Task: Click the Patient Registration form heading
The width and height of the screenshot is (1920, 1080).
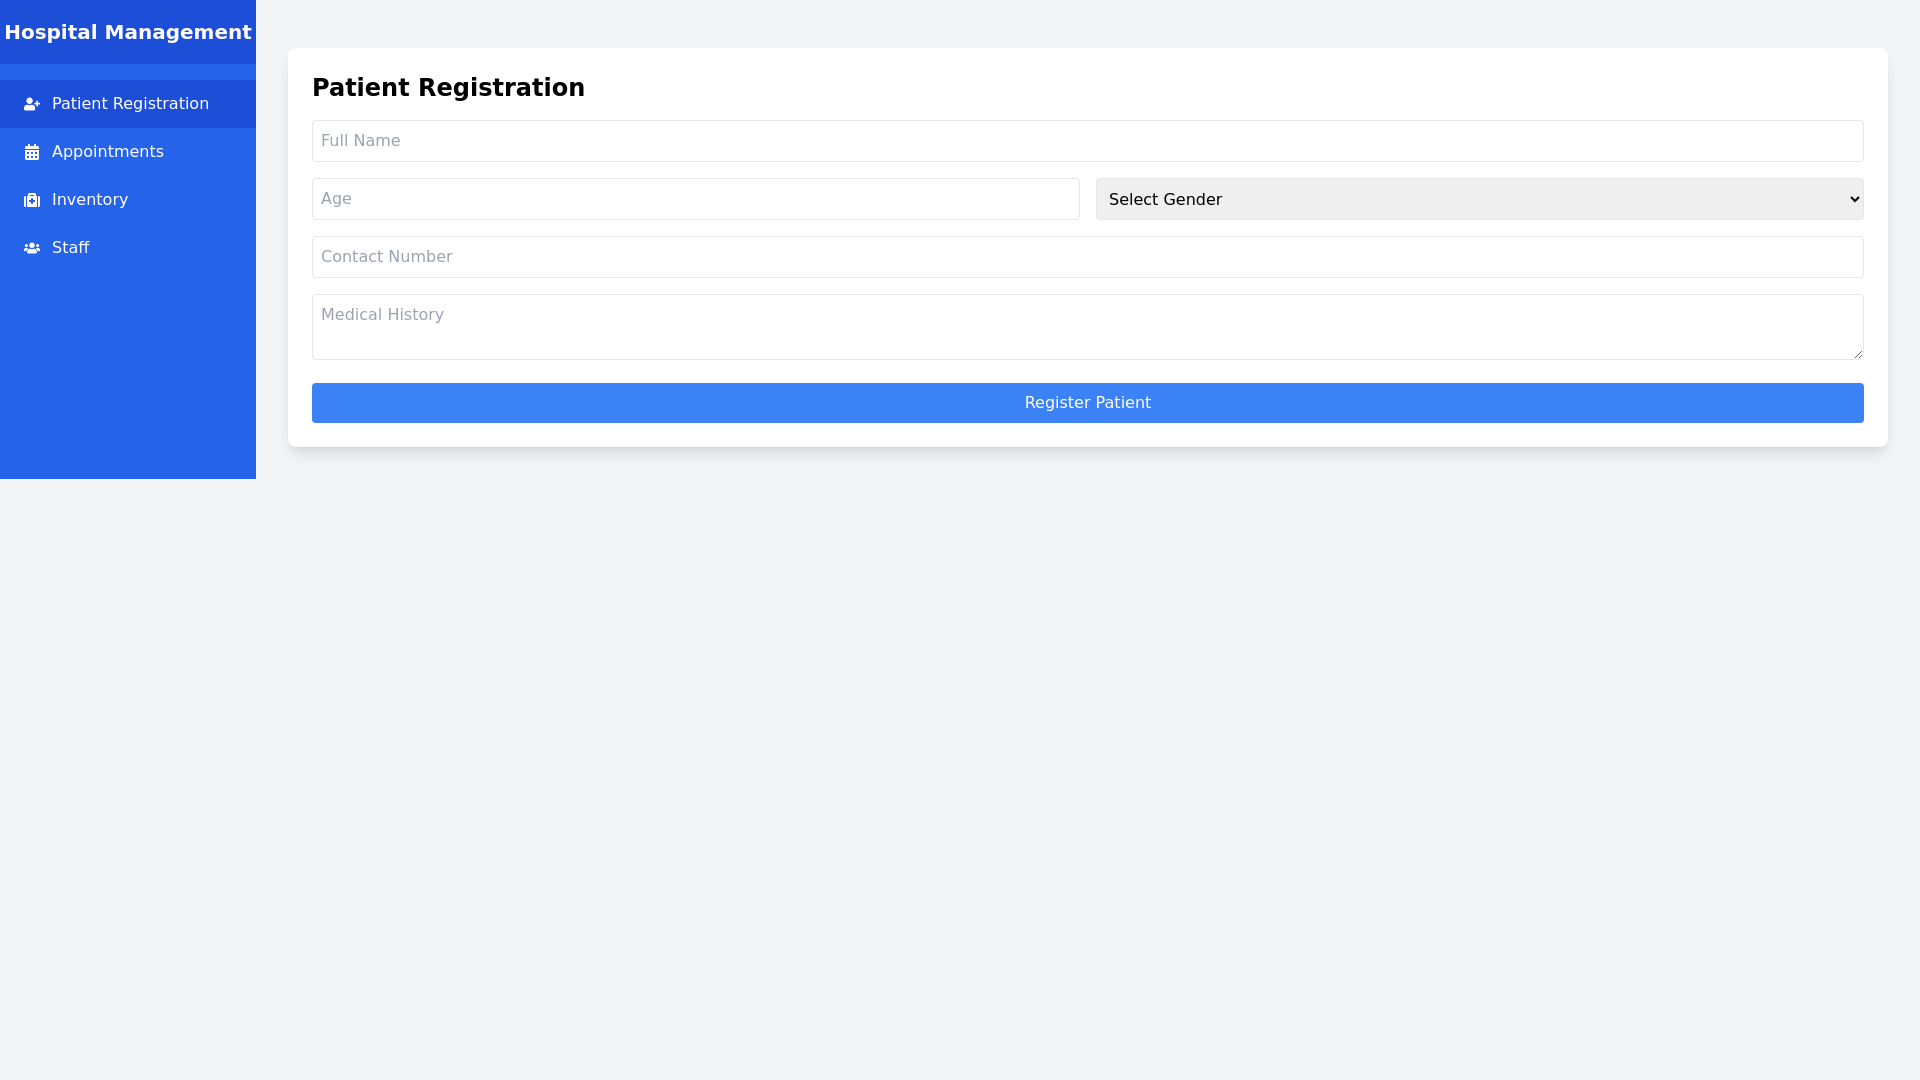Action: pos(448,88)
